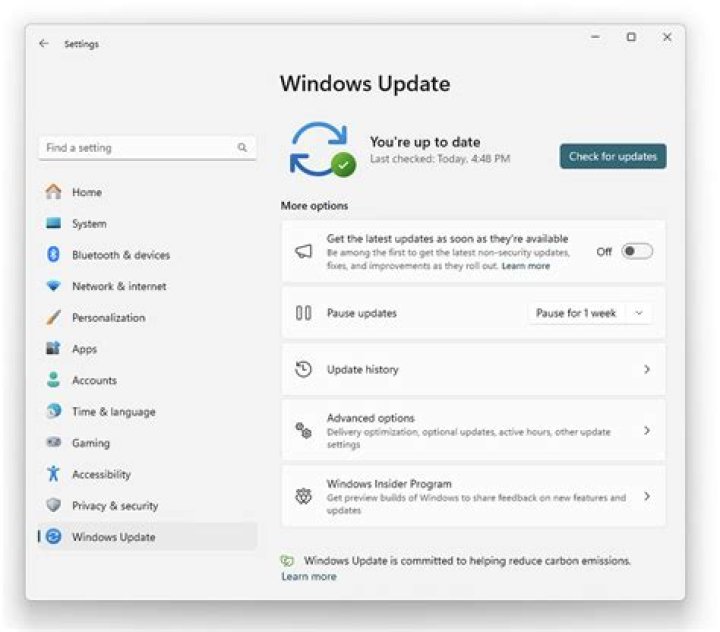The height and width of the screenshot is (632, 720).
Task: Click the back arrow in Settings
Action: tap(44, 44)
